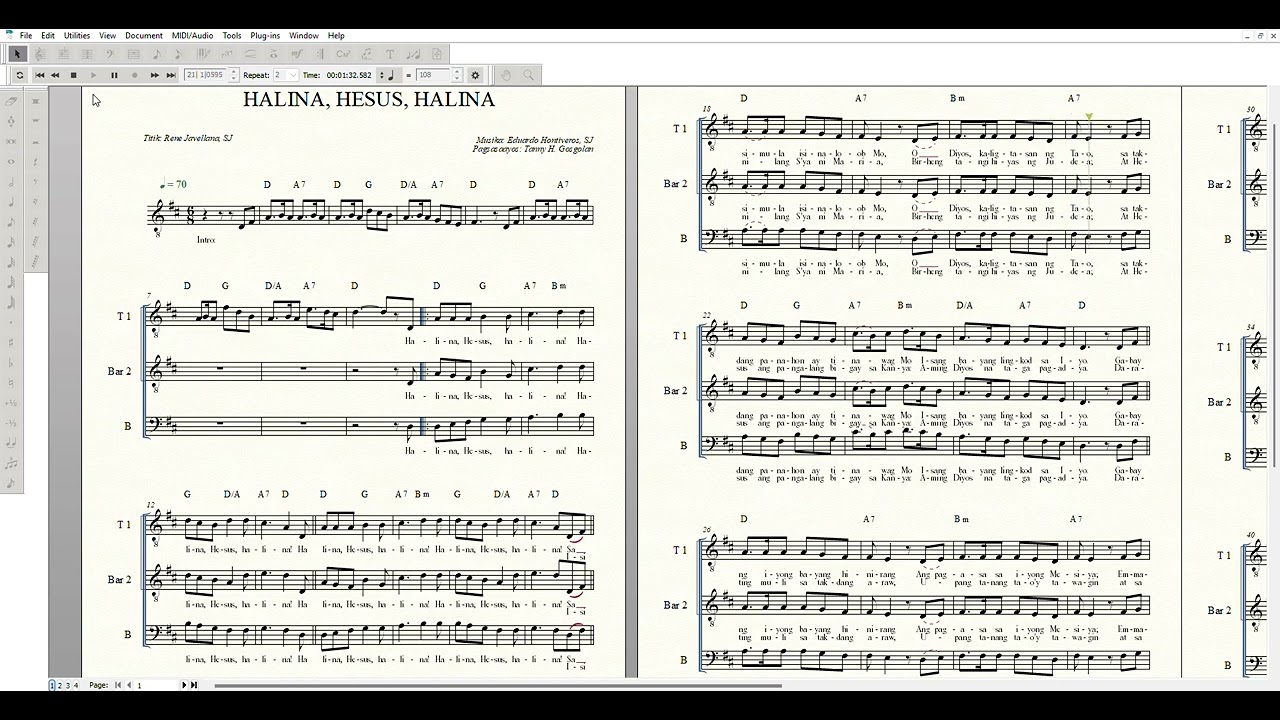The image size is (1280, 720).
Task: Select the augmentation dot tool
Action: click(x=10, y=322)
